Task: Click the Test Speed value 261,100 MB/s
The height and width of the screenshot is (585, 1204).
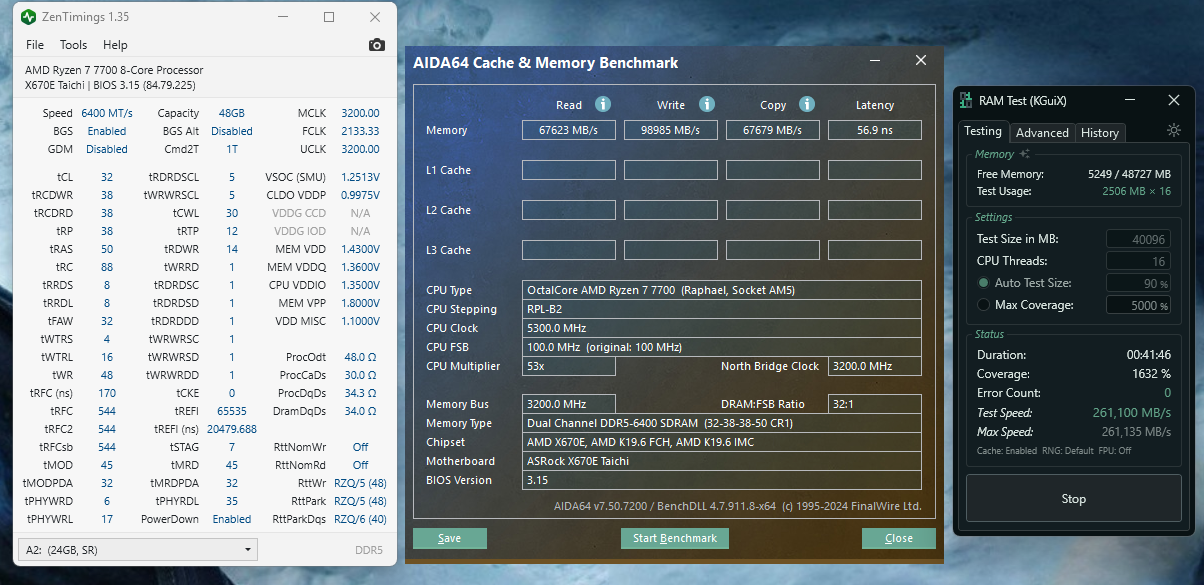Action: (x=1132, y=413)
